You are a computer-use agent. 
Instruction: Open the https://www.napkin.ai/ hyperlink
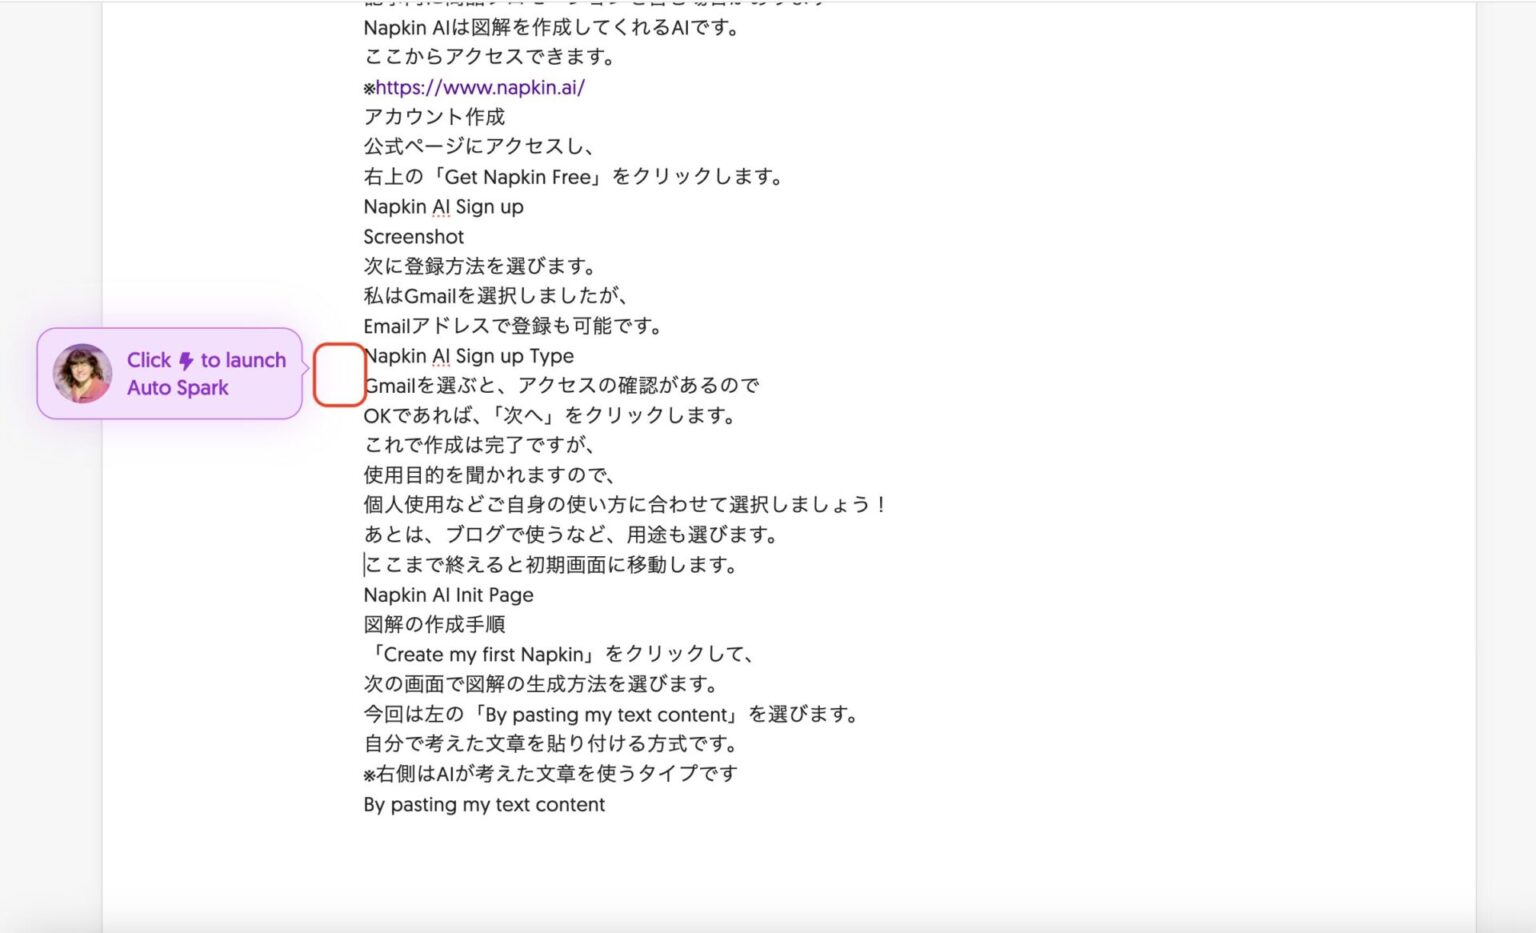481,87
